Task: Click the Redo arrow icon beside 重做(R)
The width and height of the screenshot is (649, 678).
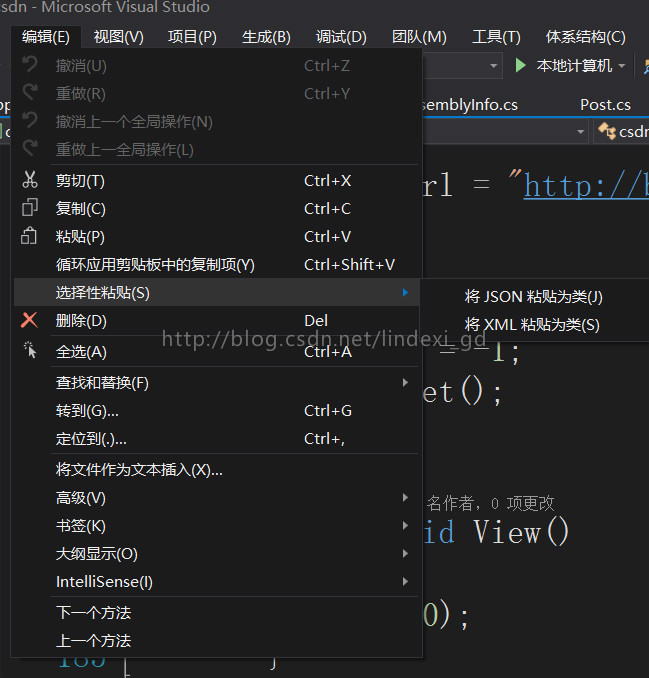Action: point(30,92)
